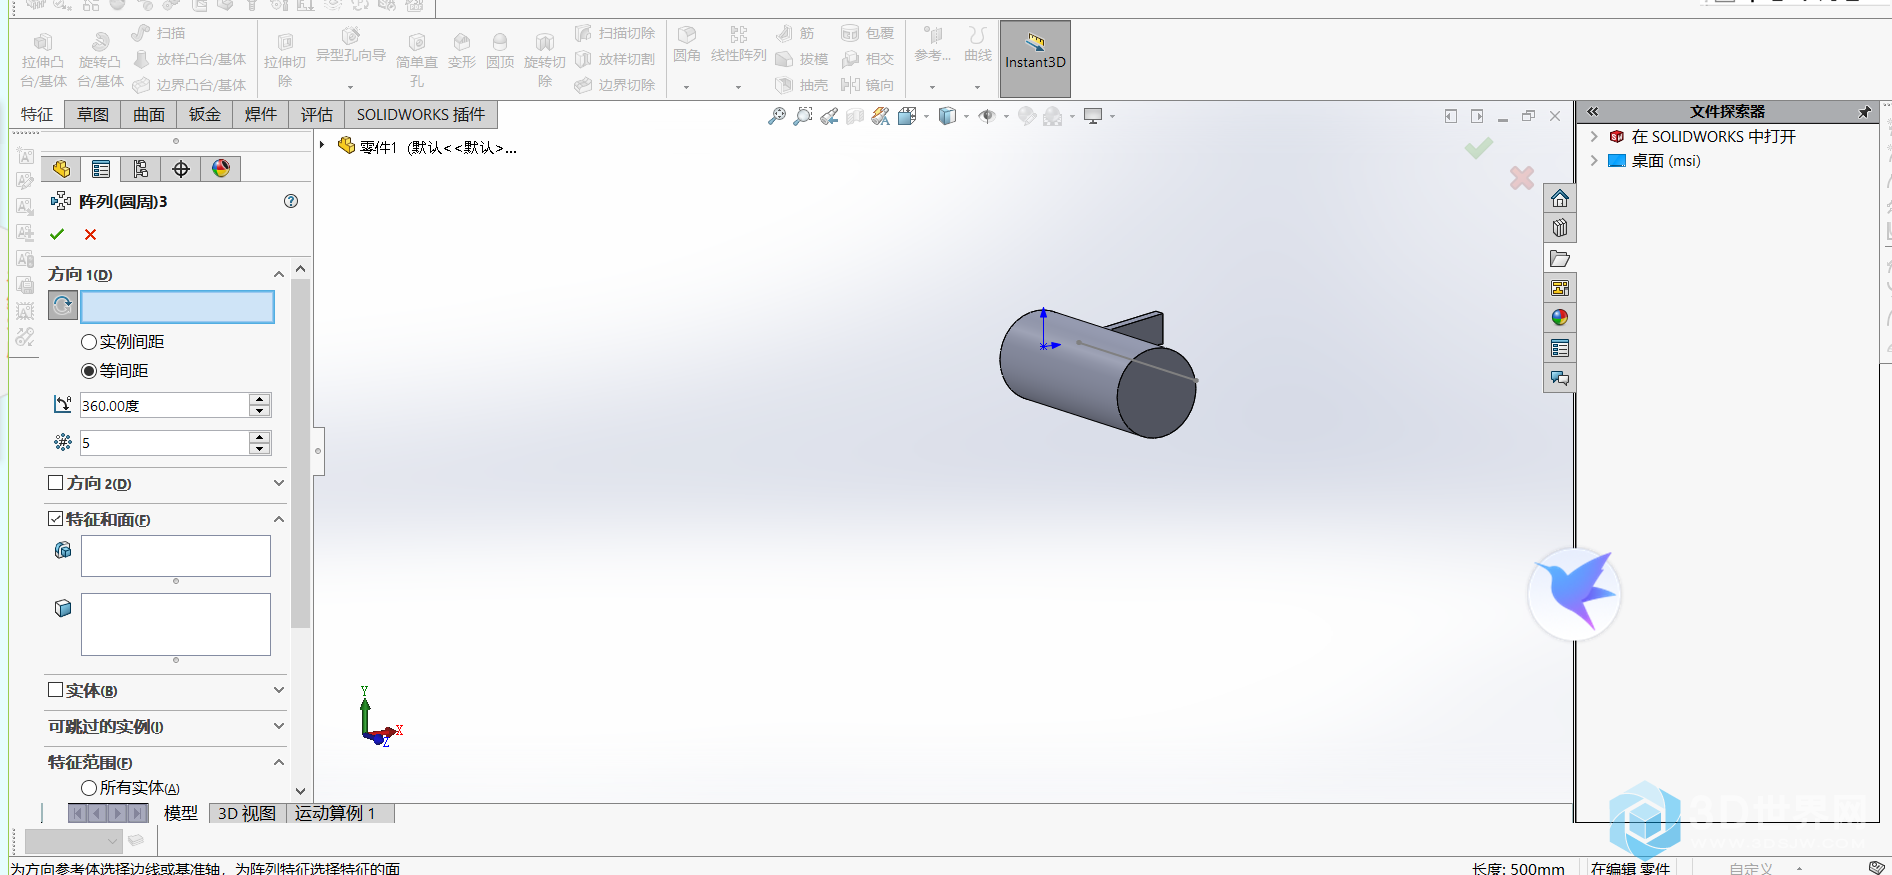
Task: Click the Hide/Show Items eye icon
Action: click(987, 117)
